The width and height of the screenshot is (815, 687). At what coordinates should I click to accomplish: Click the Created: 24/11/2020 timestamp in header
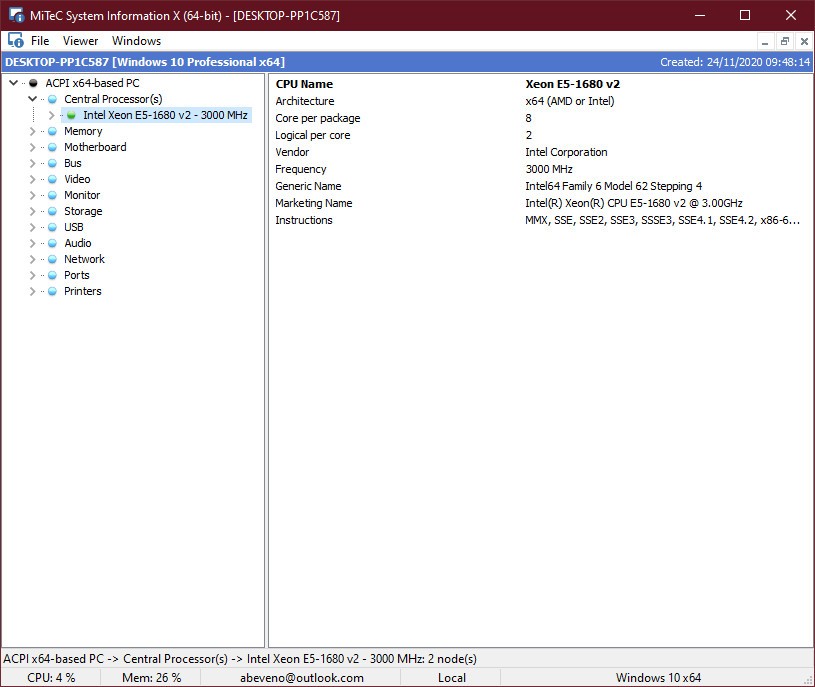click(735, 62)
